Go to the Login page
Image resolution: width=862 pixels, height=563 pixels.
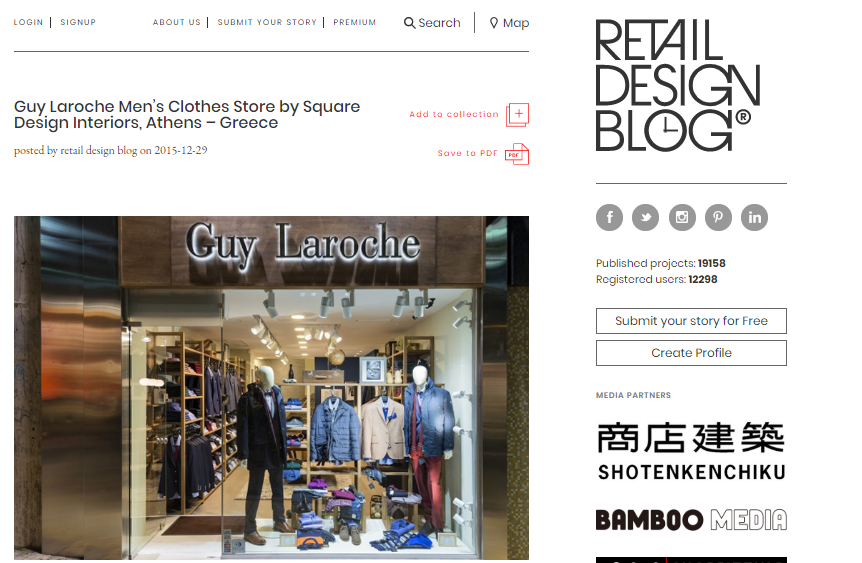(28, 22)
